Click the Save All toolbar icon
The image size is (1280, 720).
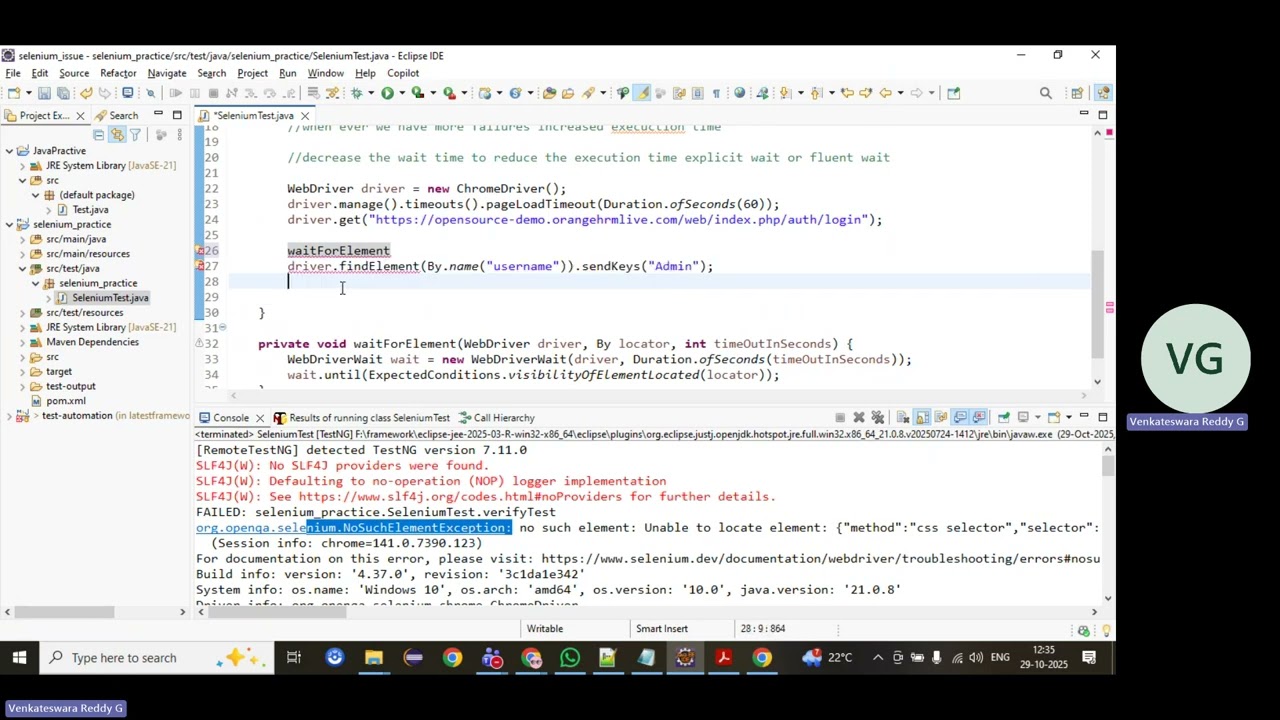point(63,93)
